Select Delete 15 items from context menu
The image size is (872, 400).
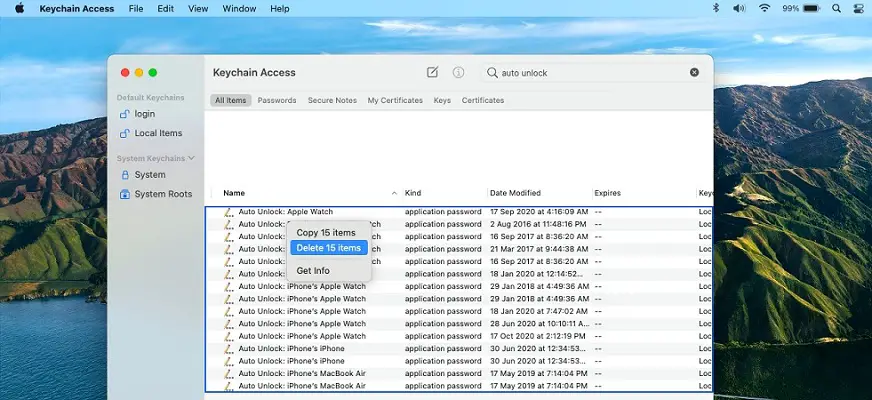tap(329, 248)
